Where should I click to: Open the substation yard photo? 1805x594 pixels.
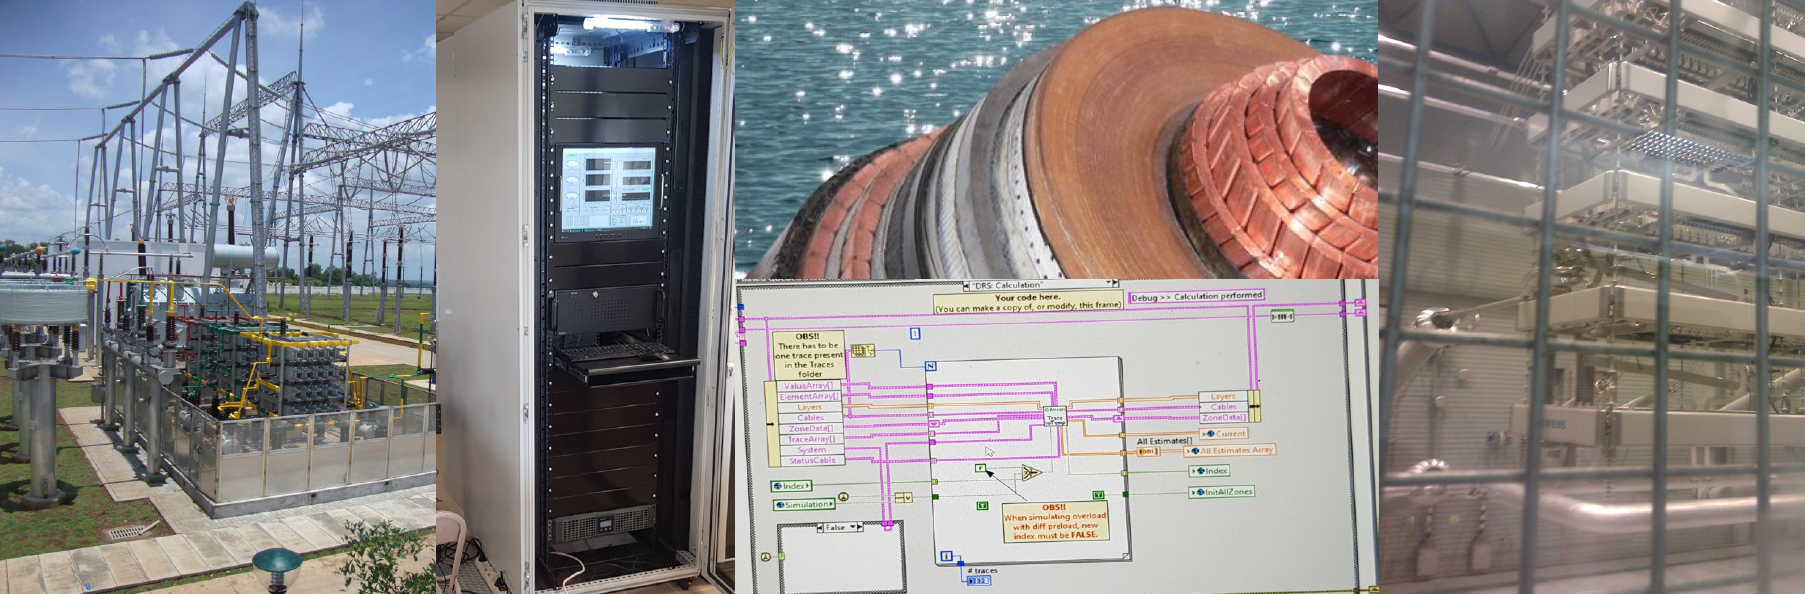click(x=218, y=297)
